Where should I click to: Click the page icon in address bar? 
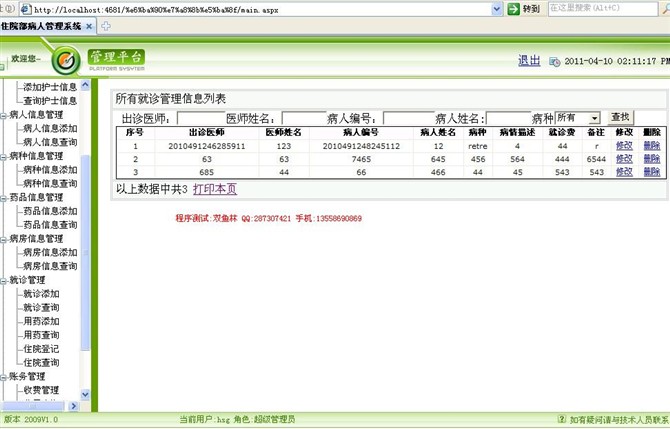pyautogui.click(x=26, y=9)
